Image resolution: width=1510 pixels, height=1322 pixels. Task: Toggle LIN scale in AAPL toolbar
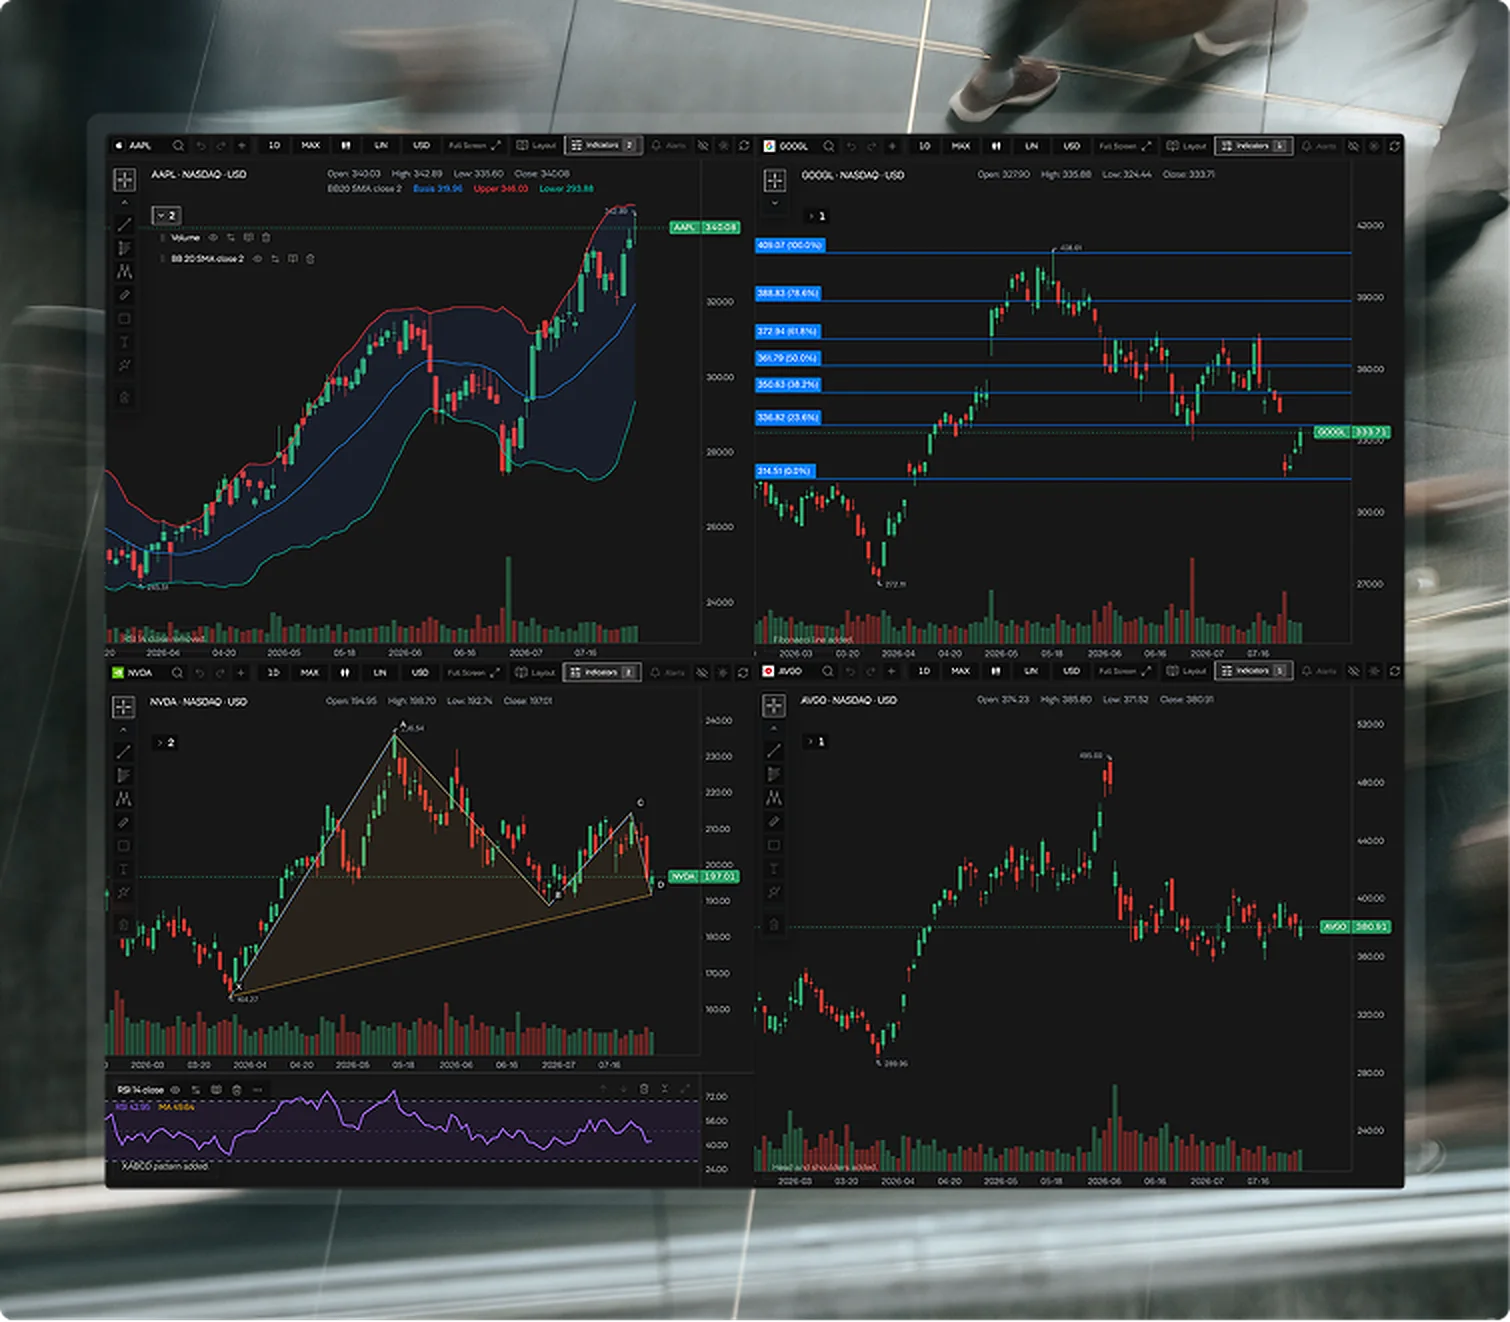(381, 145)
